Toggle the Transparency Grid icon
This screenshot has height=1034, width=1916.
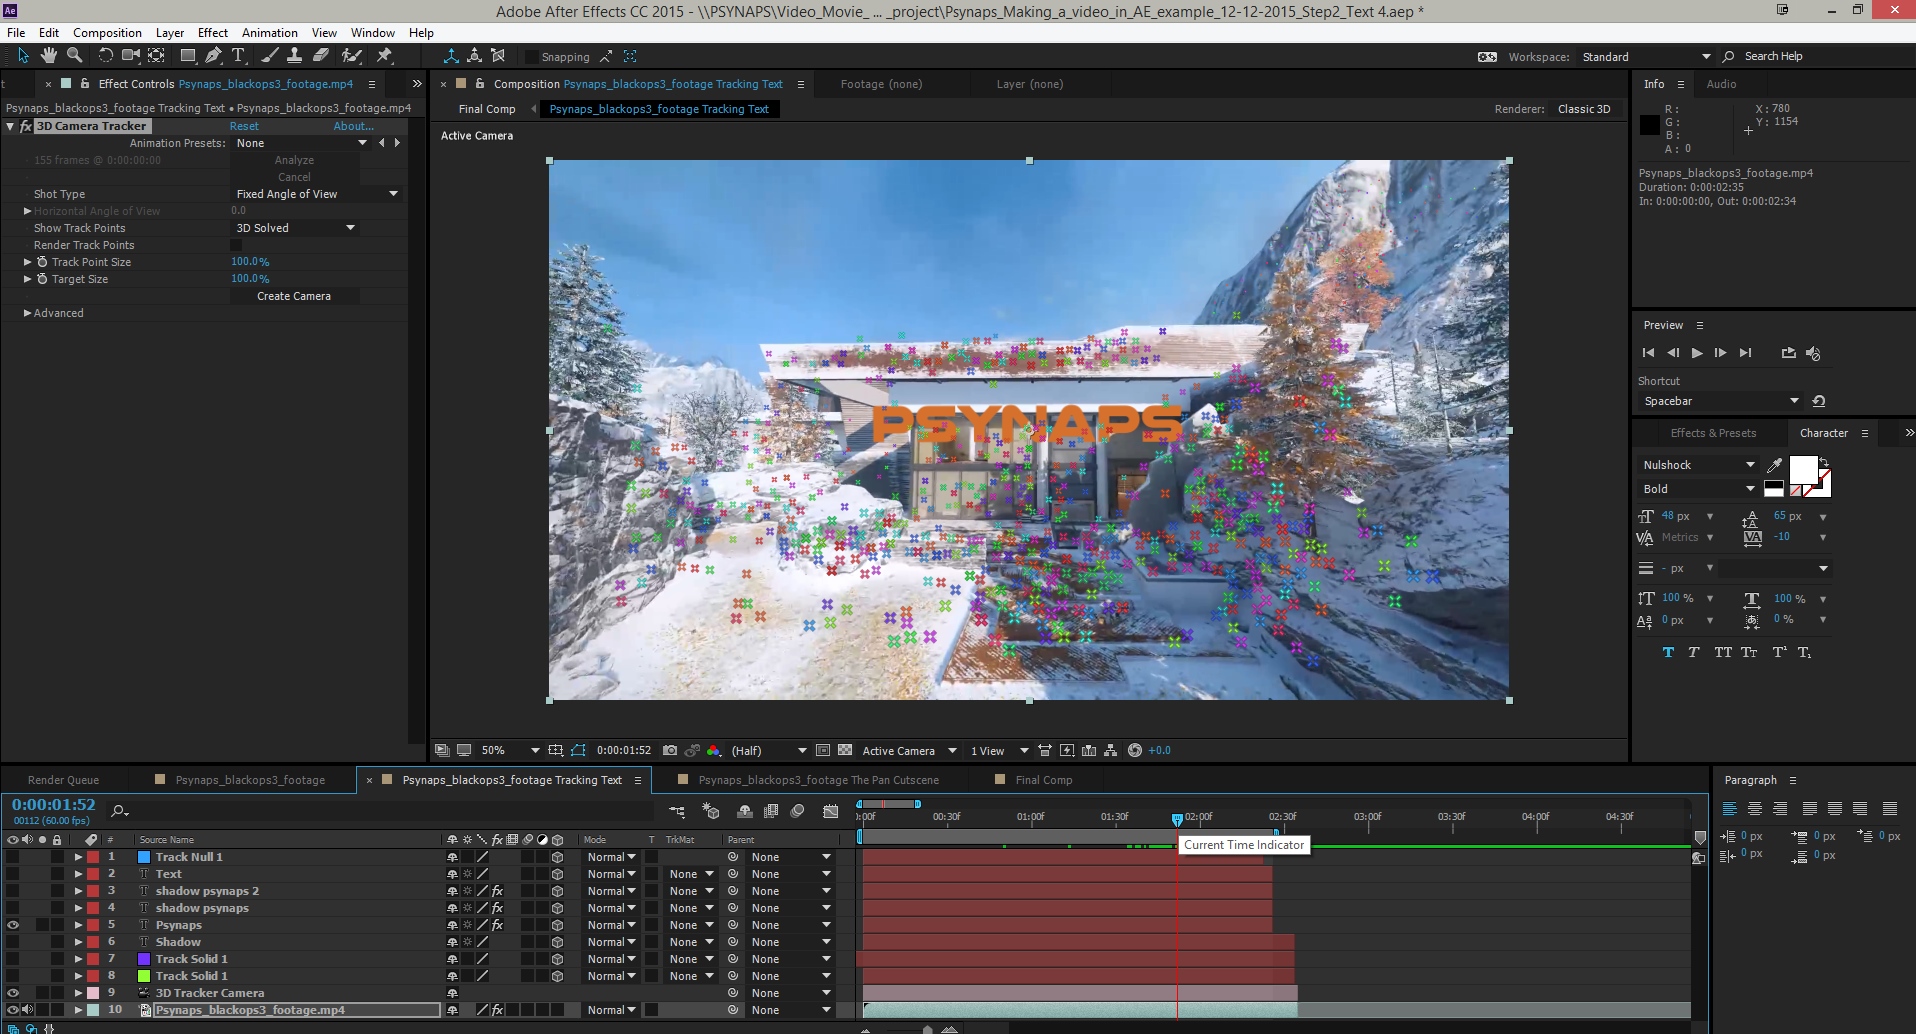point(845,750)
